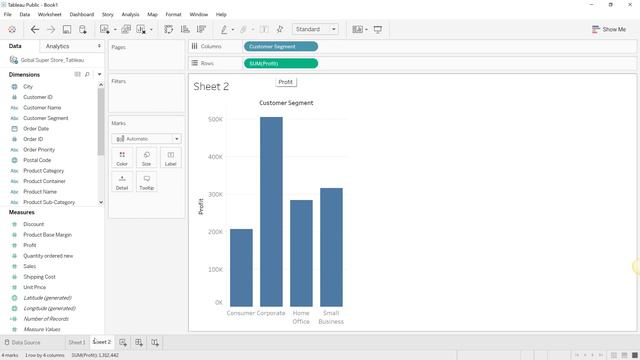Open the Analysis menu
This screenshot has height=360, width=640.
130,14
